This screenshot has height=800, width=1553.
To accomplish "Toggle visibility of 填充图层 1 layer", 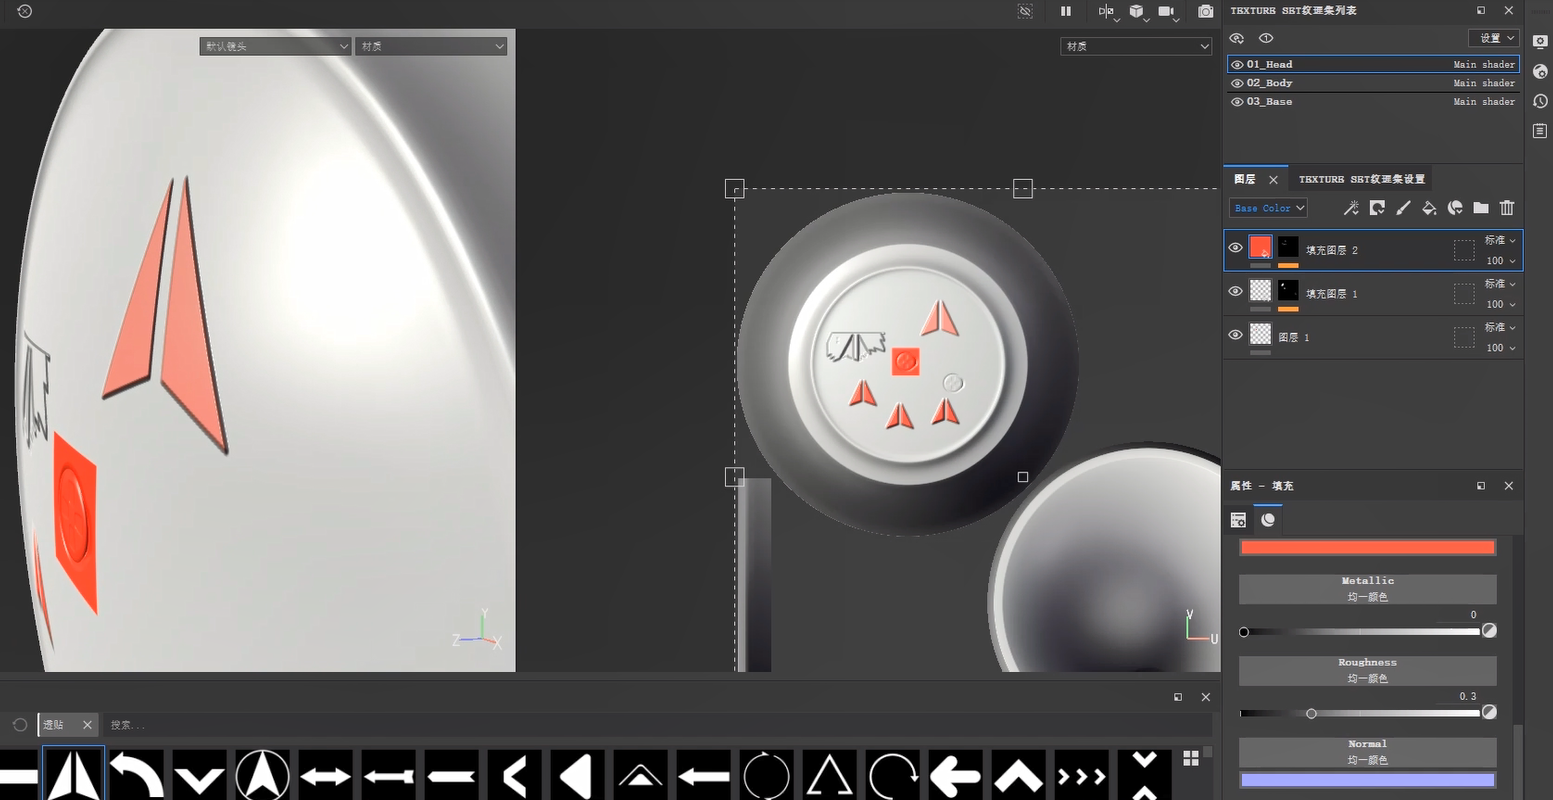I will coord(1235,291).
